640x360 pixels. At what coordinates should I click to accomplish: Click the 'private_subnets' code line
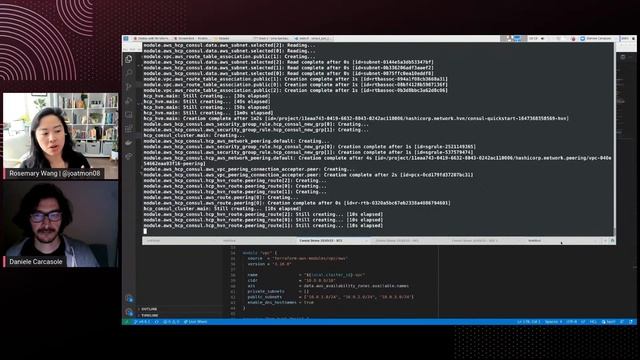278,291
